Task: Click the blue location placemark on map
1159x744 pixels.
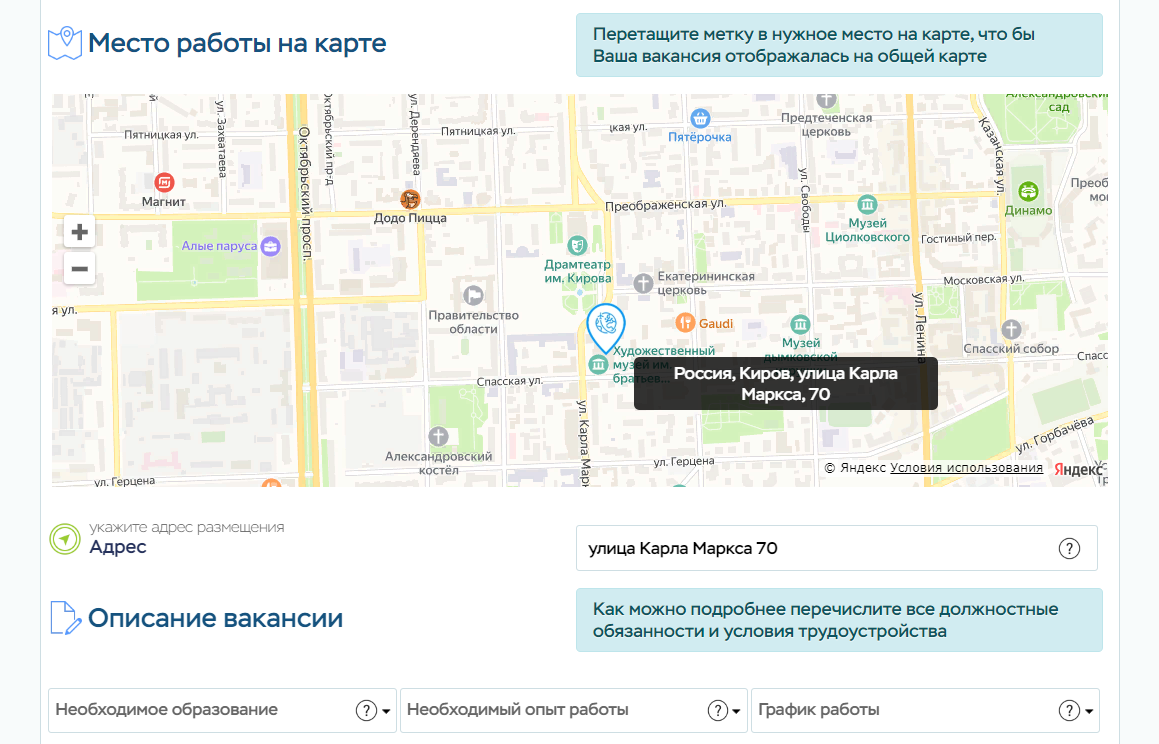Action: point(605,325)
